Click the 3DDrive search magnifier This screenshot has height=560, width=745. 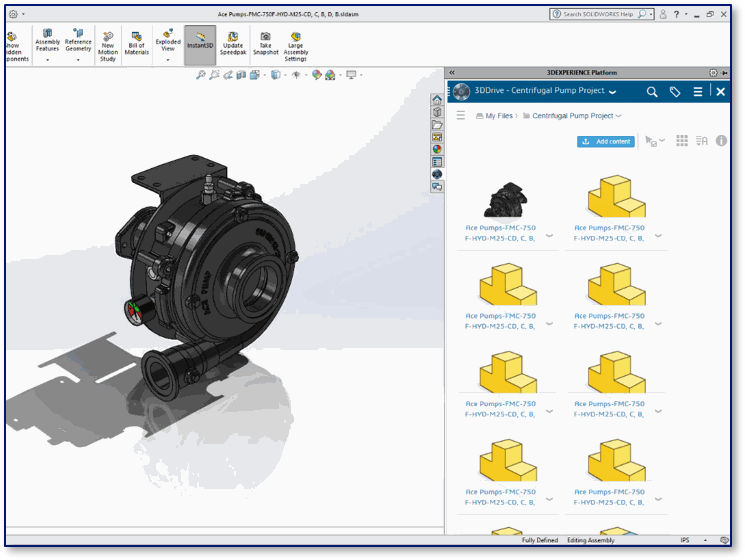[x=652, y=92]
